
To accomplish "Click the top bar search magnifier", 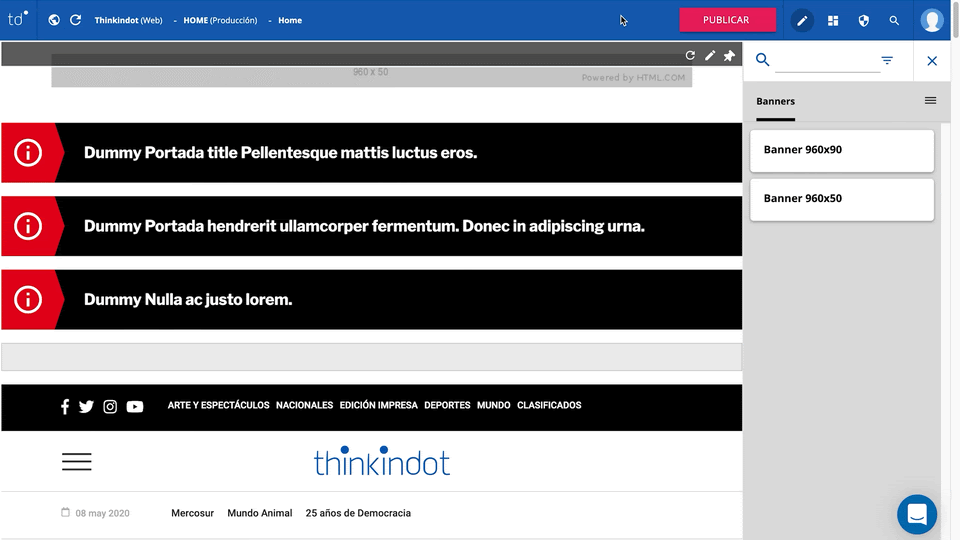I will click(x=894, y=20).
